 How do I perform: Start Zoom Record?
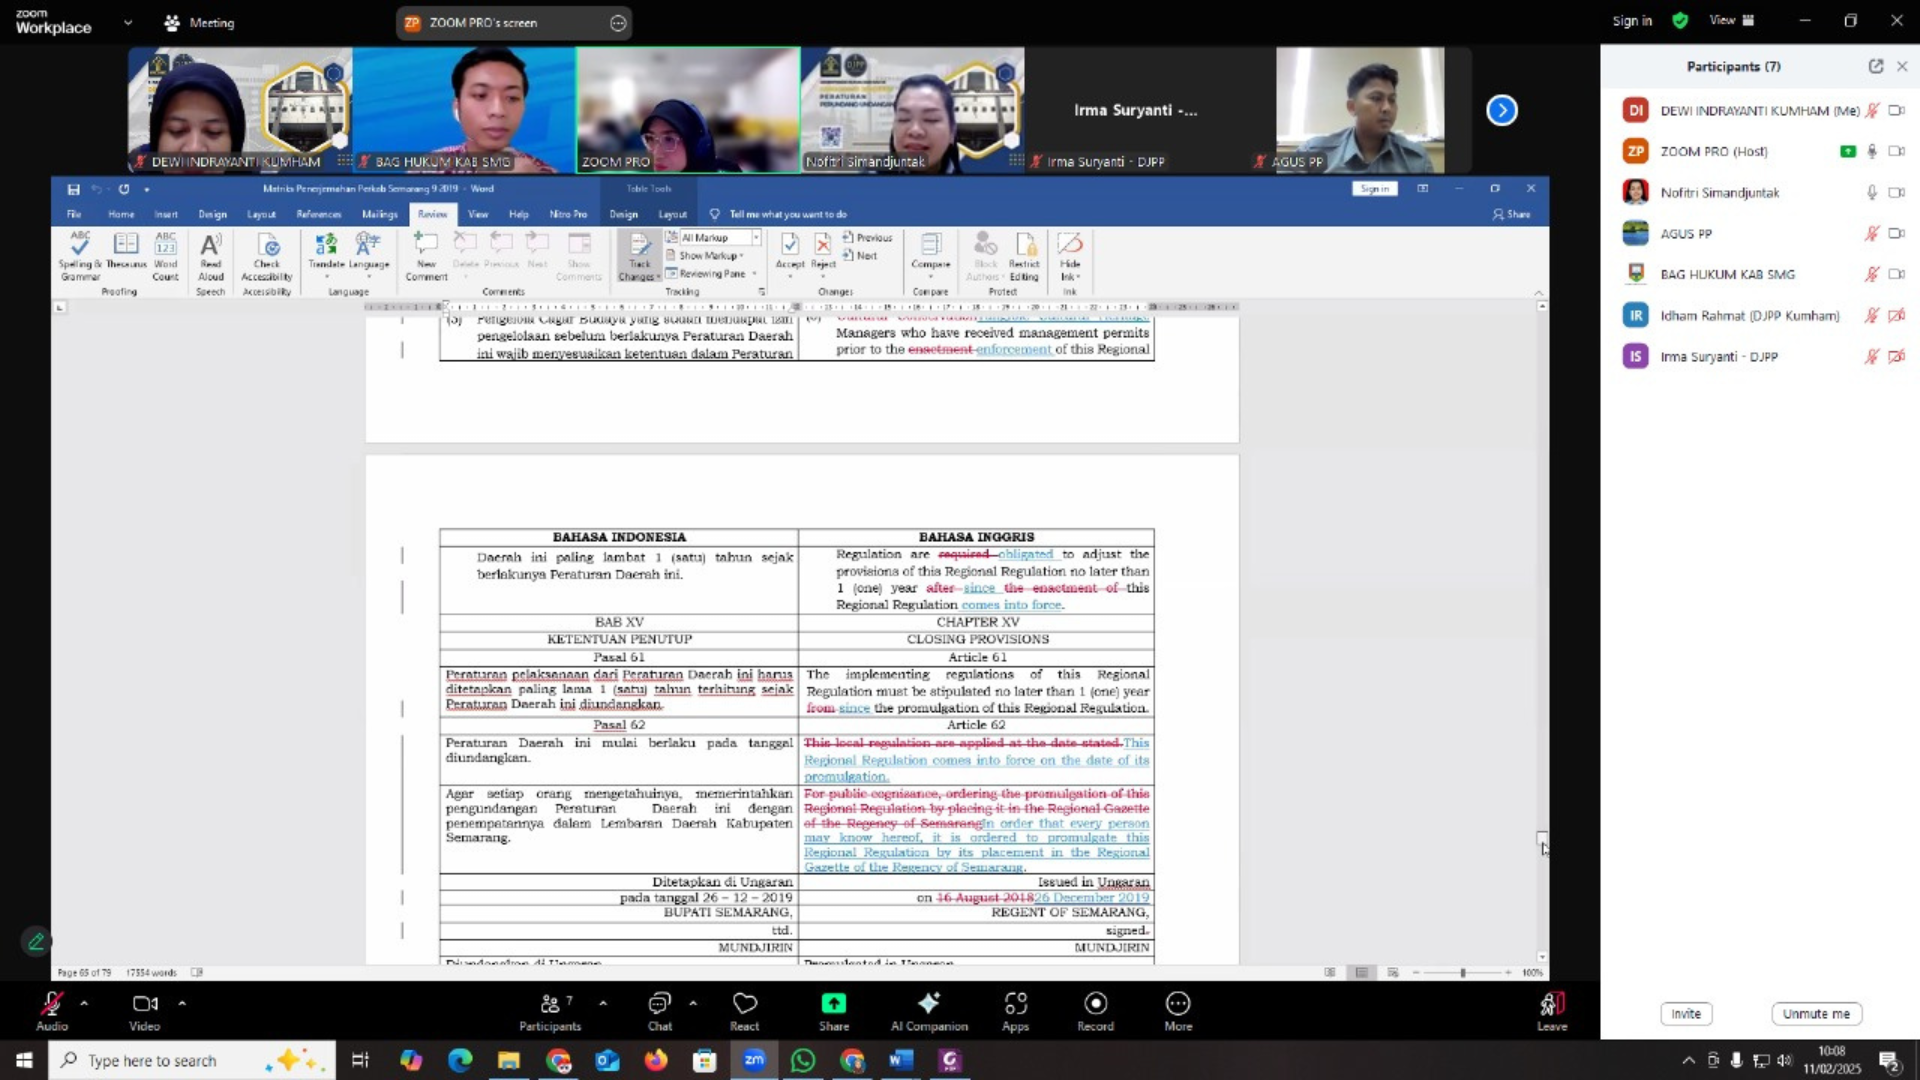pyautogui.click(x=1095, y=1011)
